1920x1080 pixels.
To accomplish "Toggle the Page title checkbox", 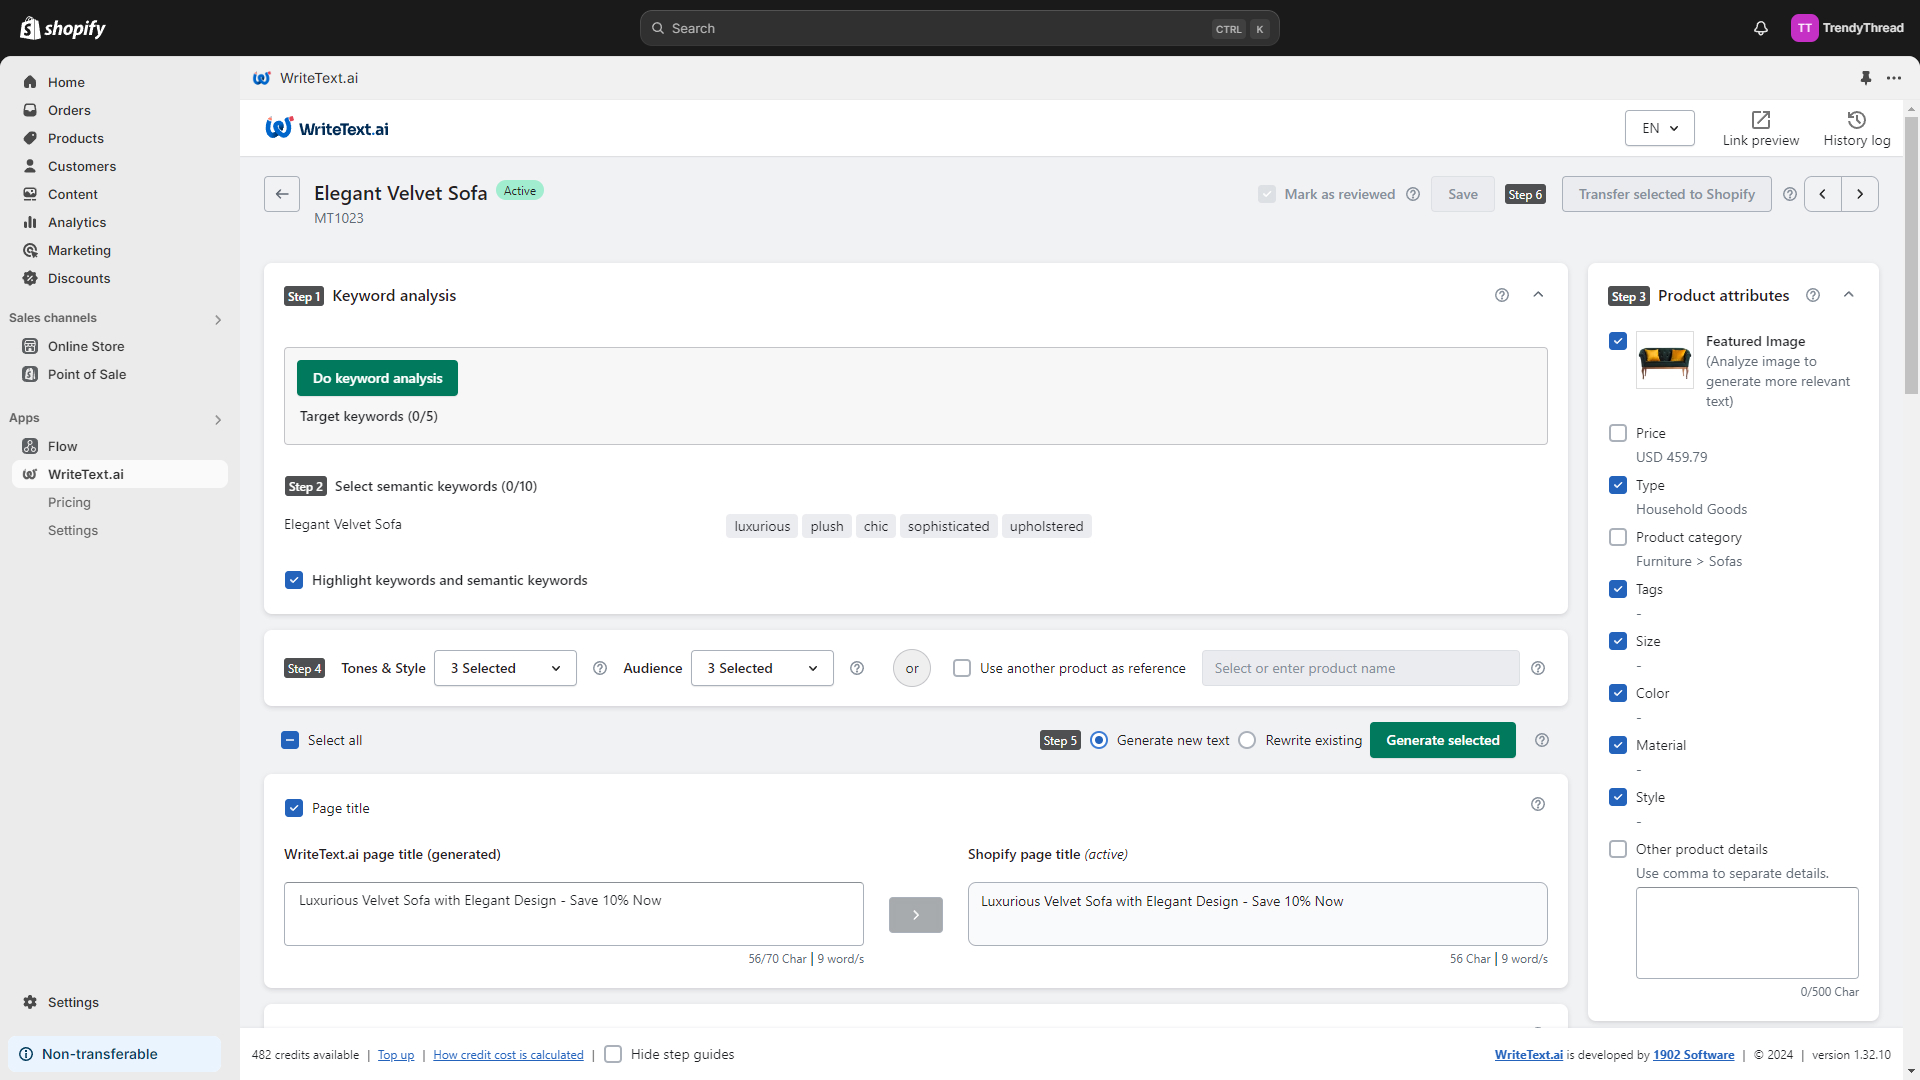I will point(294,808).
